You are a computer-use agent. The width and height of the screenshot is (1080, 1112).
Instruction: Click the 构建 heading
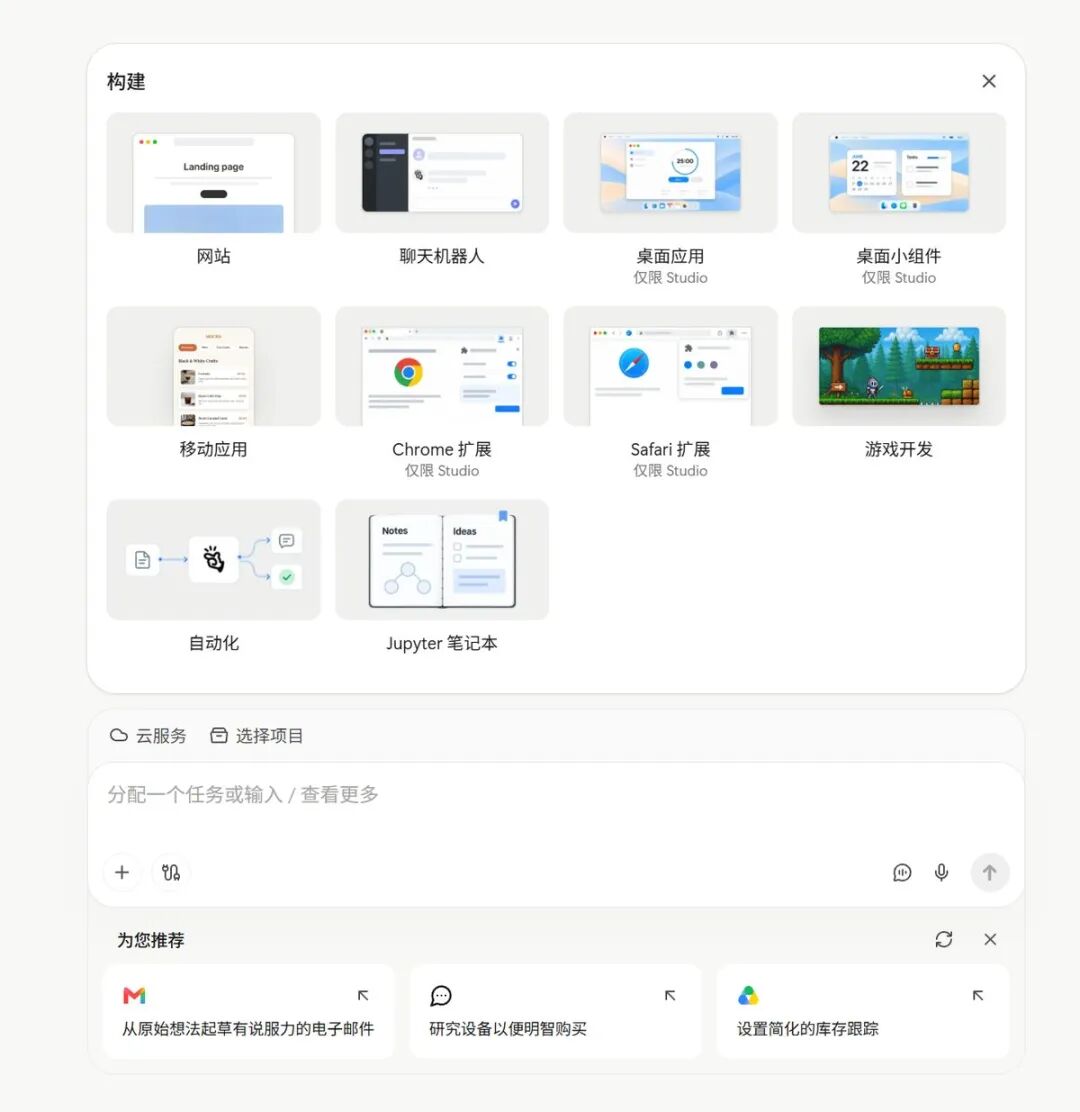[x=126, y=82]
